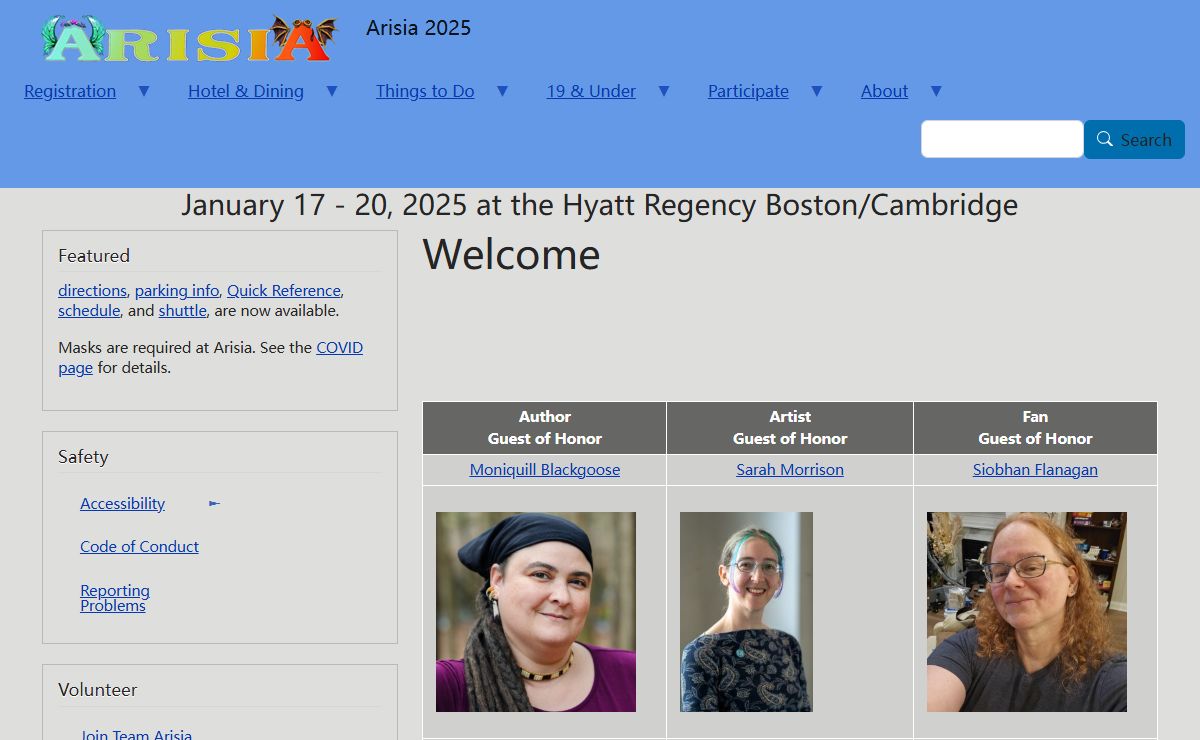Click Siobhan Flanagan's portrait photo
Screen dimensions: 1200x740
point(1026,612)
